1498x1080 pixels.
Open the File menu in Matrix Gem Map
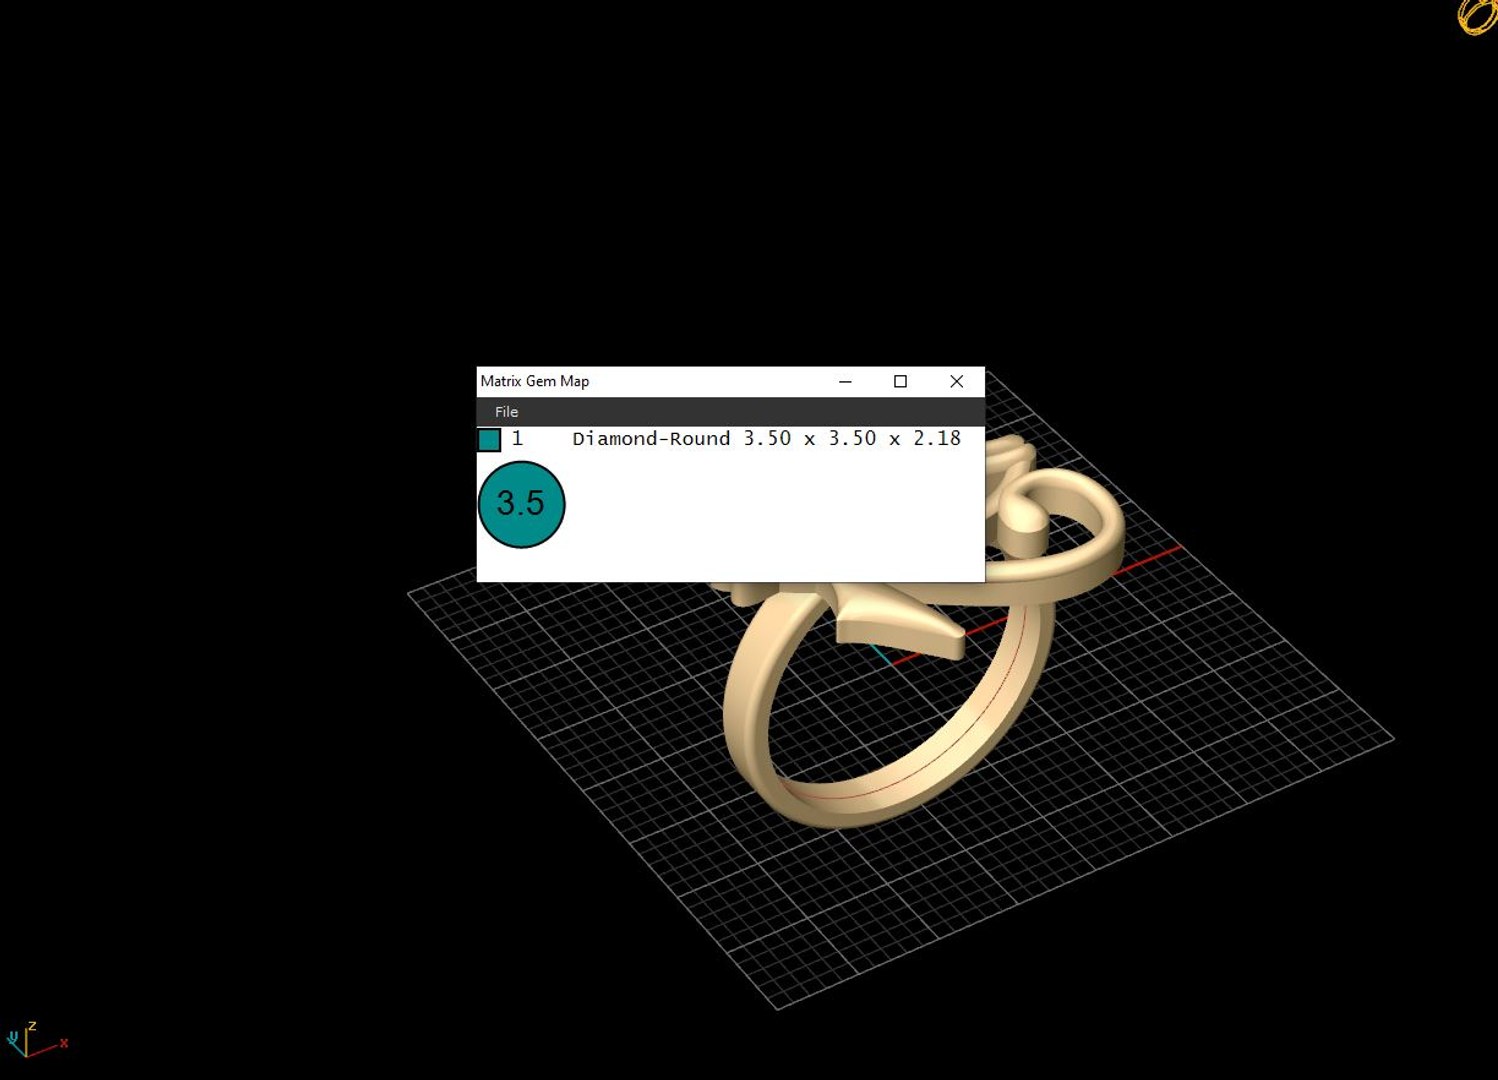click(506, 412)
